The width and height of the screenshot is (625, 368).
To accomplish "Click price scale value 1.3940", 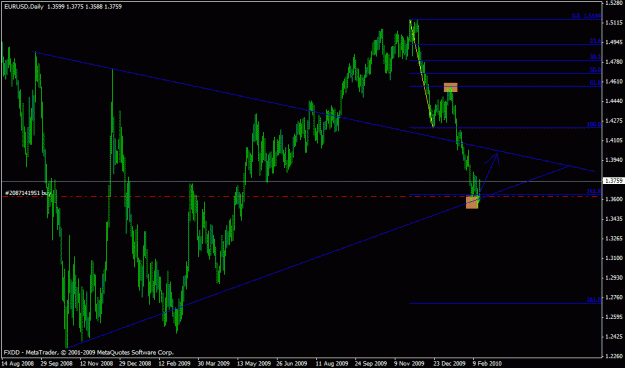I will point(614,160).
